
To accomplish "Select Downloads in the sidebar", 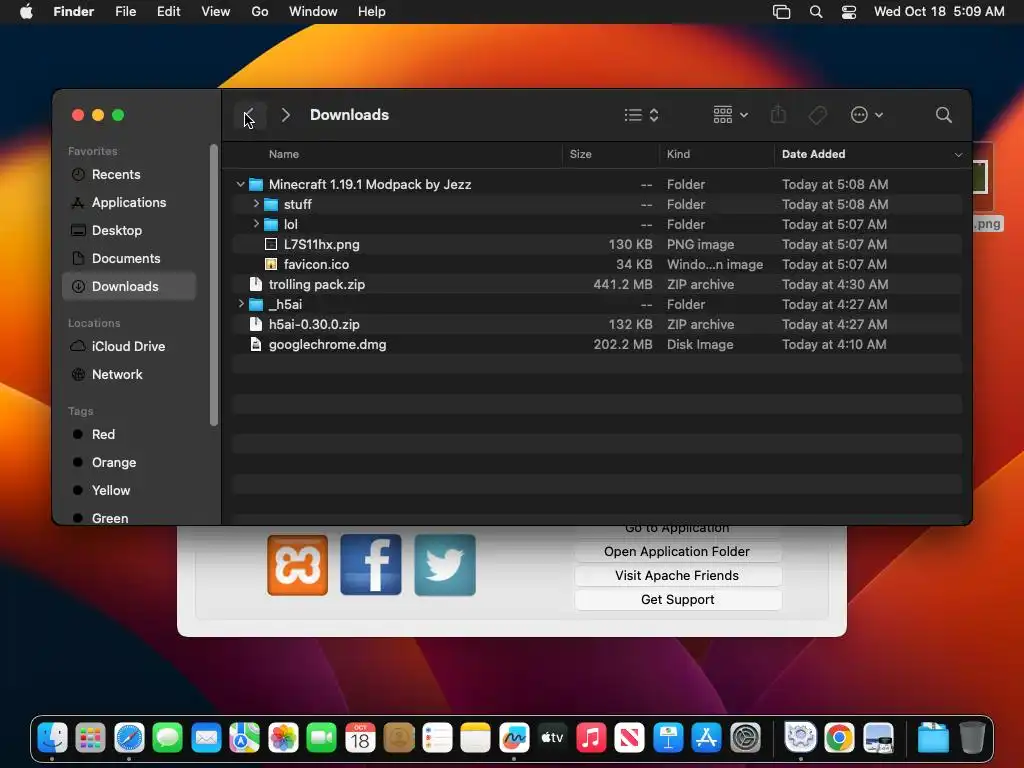I will pos(129,286).
